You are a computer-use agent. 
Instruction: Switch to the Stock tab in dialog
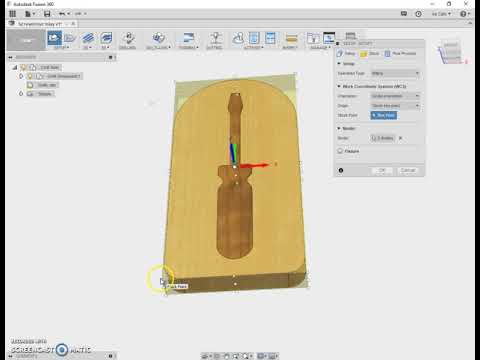coord(370,53)
